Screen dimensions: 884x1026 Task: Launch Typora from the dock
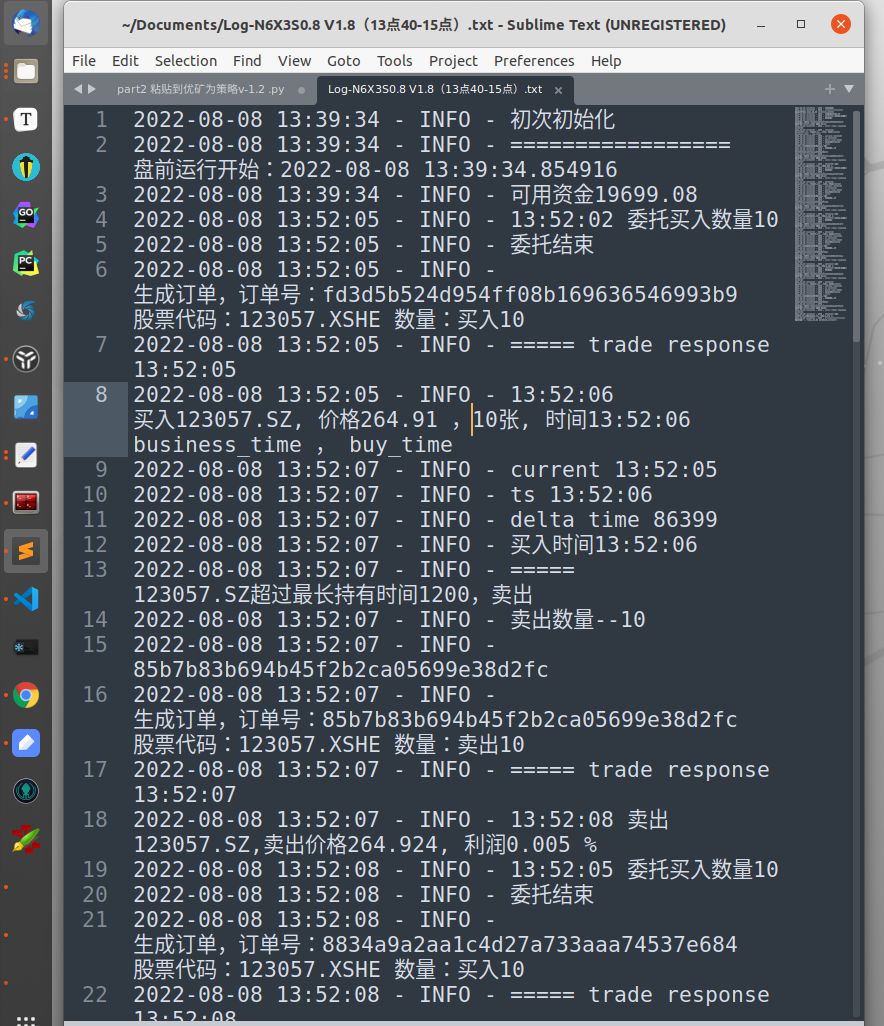tap(26, 119)
